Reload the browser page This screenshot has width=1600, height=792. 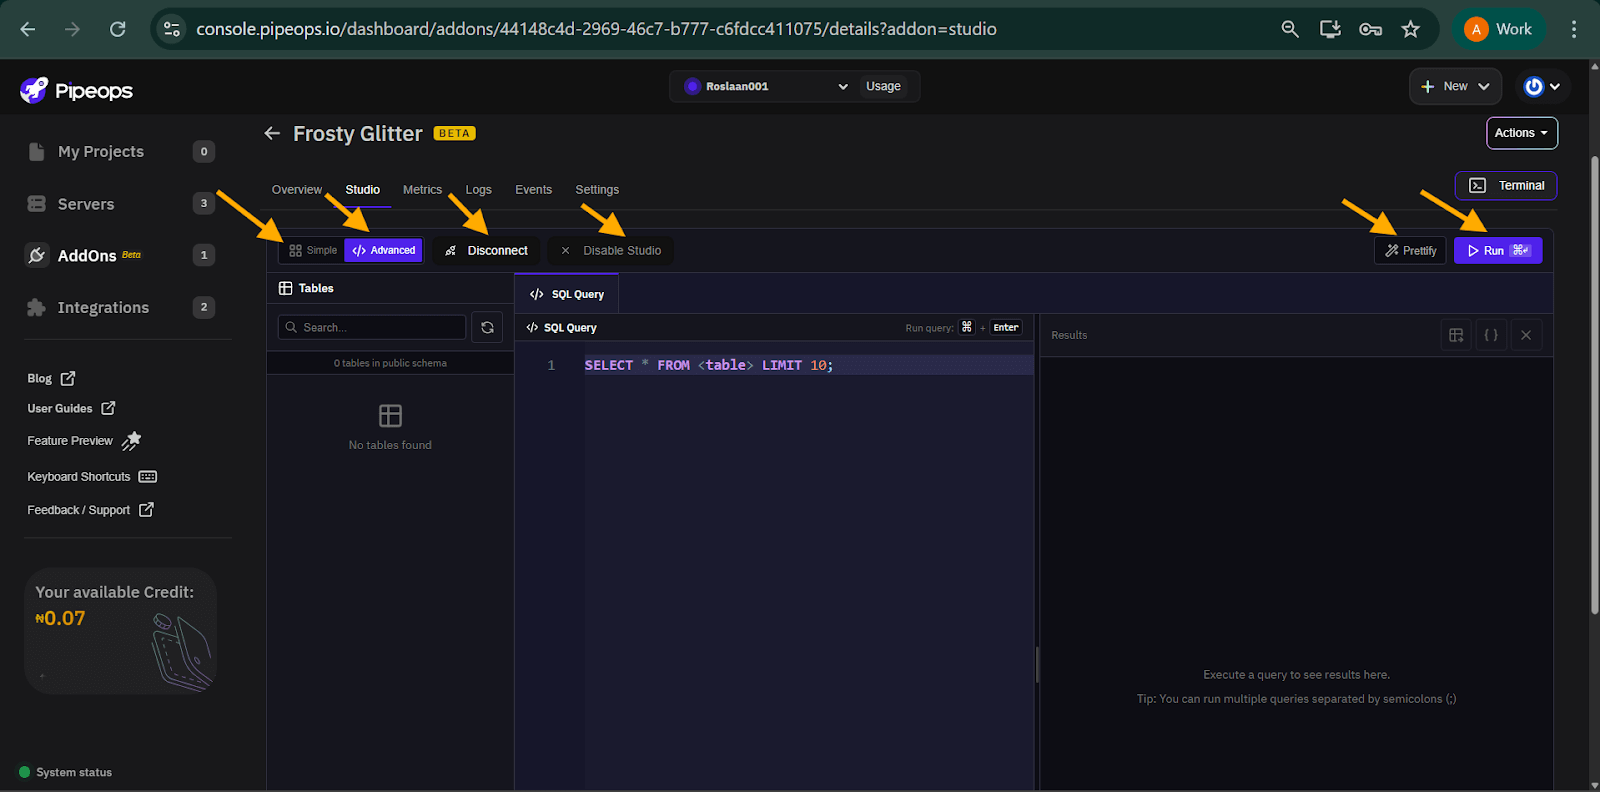[117, 29]
